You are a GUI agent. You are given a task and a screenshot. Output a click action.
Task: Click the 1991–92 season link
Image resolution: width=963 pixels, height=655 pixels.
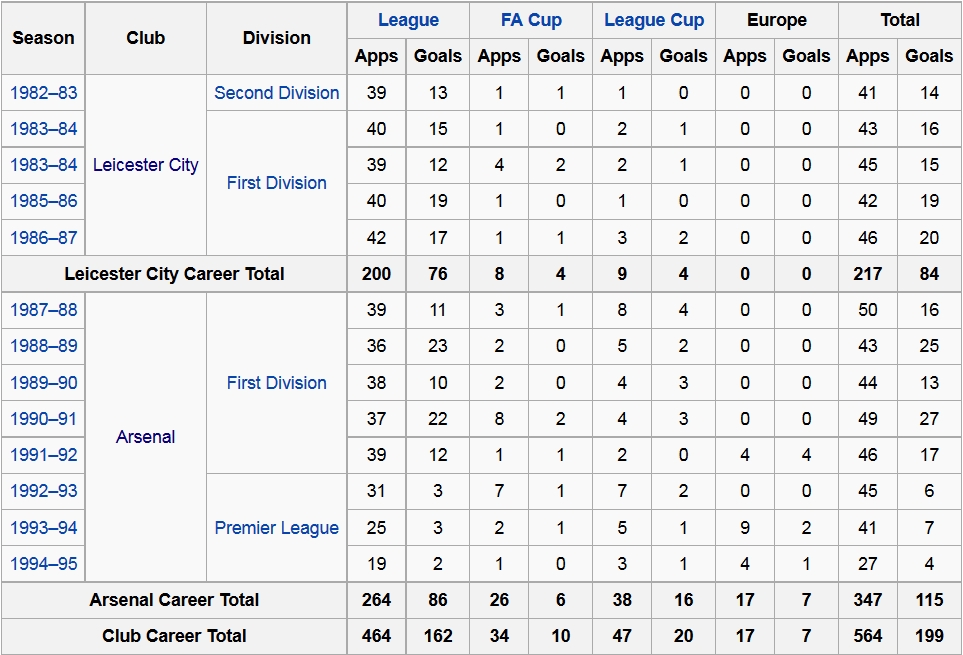[x=44, y=455]
